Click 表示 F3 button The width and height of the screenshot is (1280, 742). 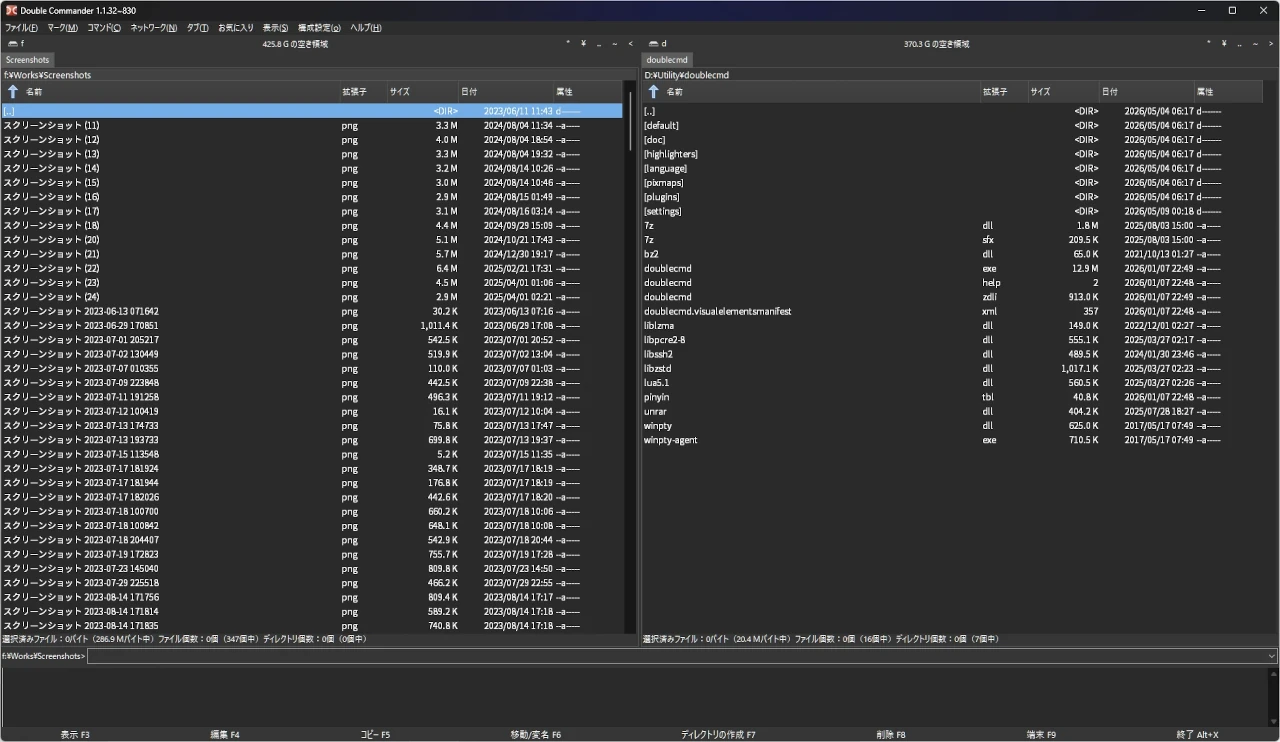(75, 735)
